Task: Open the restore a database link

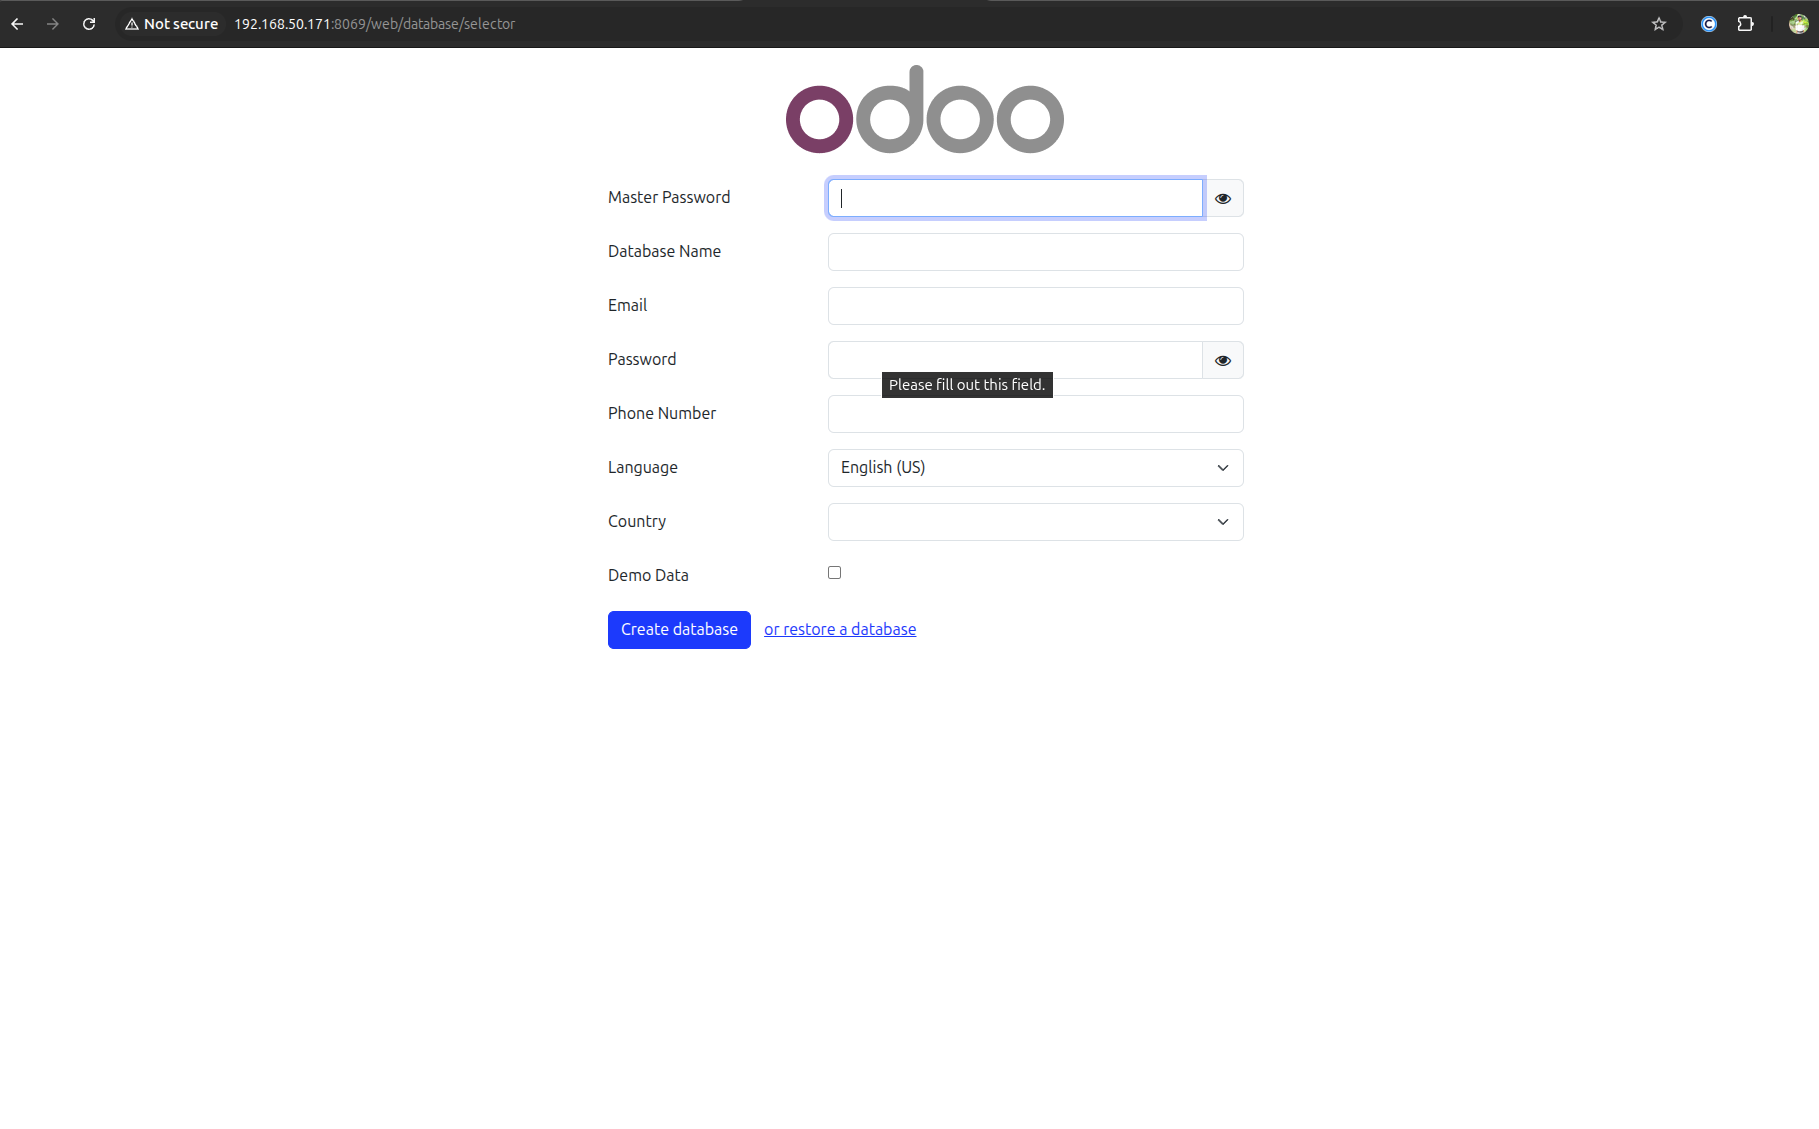Action: pyautogui.click(x=839, y=629)
